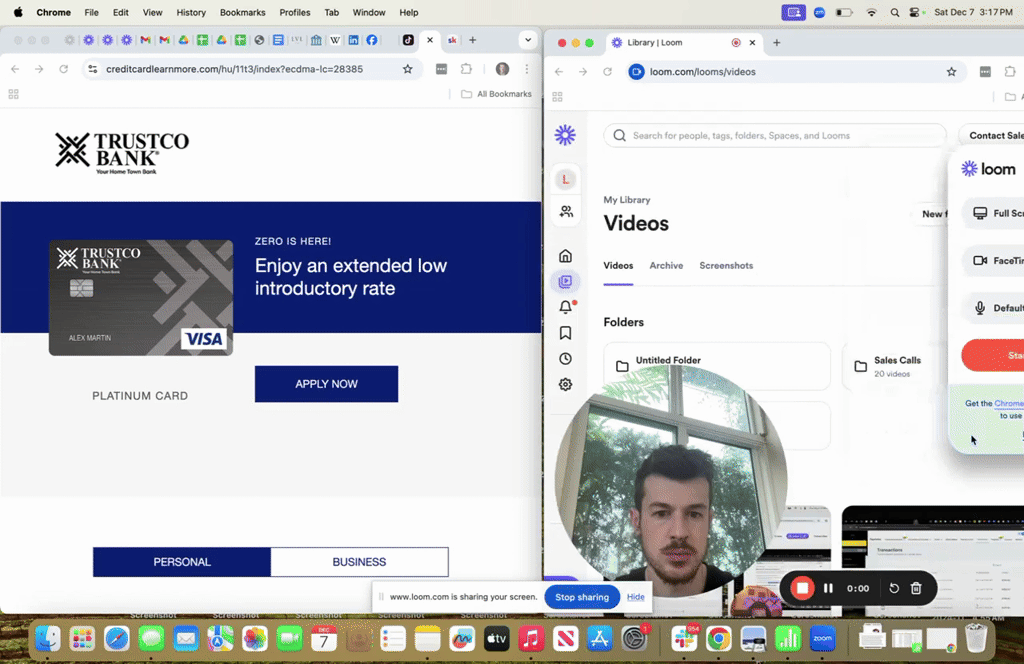Pause the Loom recording
This screenshot has height=664, width=1024.
[x=828, y=588]
